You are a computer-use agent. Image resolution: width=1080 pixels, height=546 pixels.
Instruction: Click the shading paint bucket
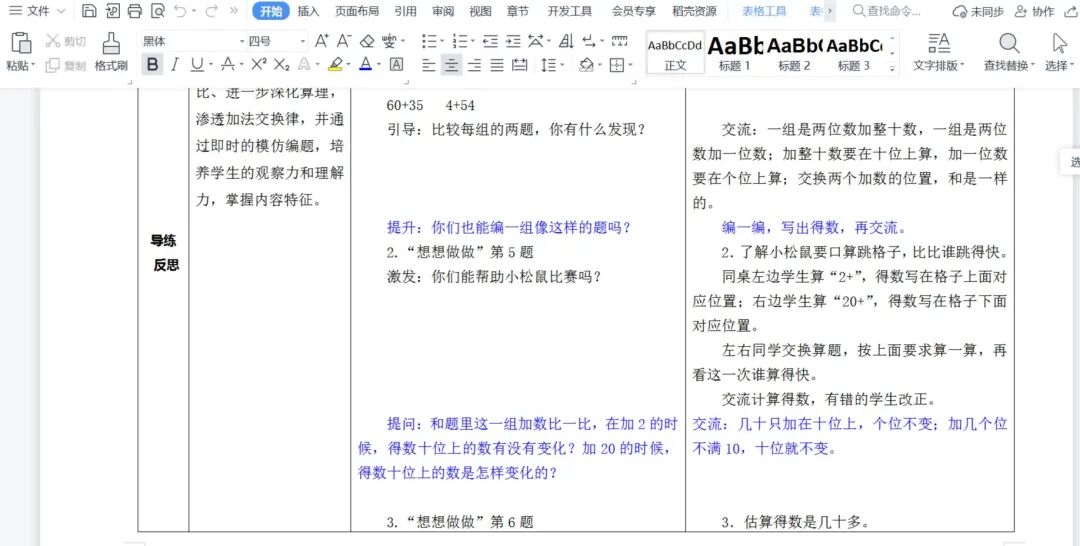pos(586,65)
